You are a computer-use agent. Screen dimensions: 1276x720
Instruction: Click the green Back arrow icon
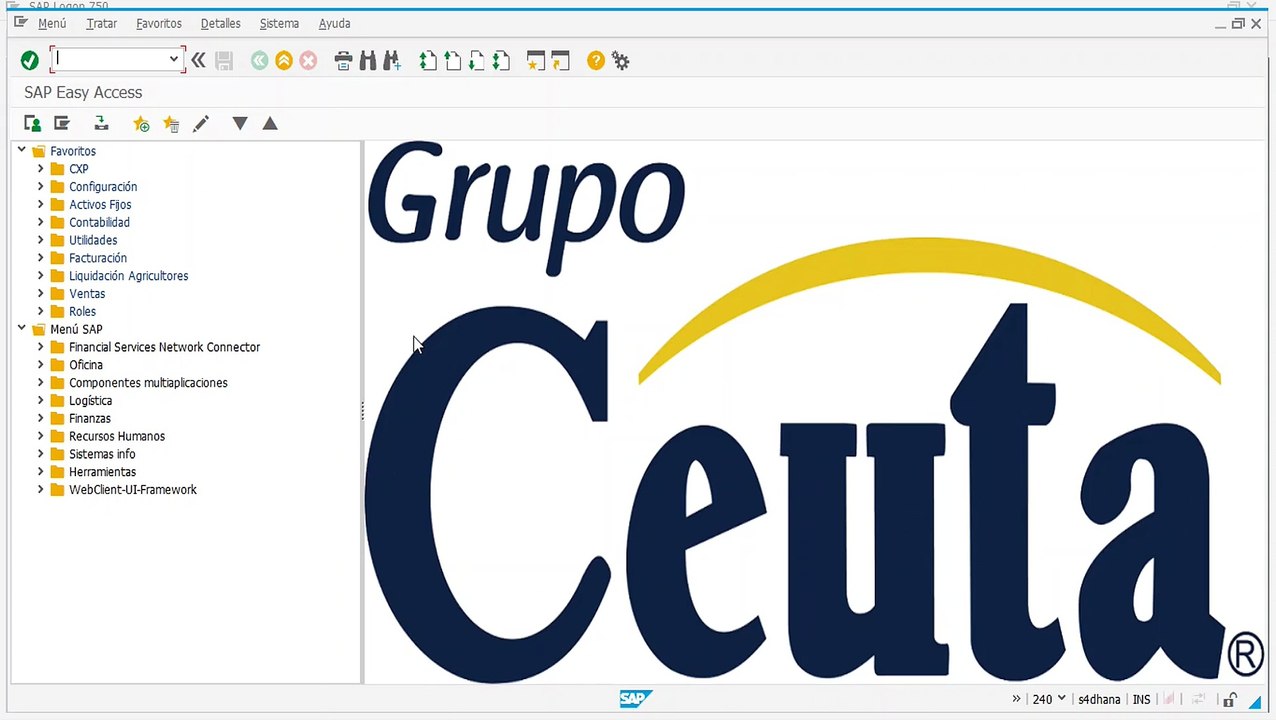point(260,61)
